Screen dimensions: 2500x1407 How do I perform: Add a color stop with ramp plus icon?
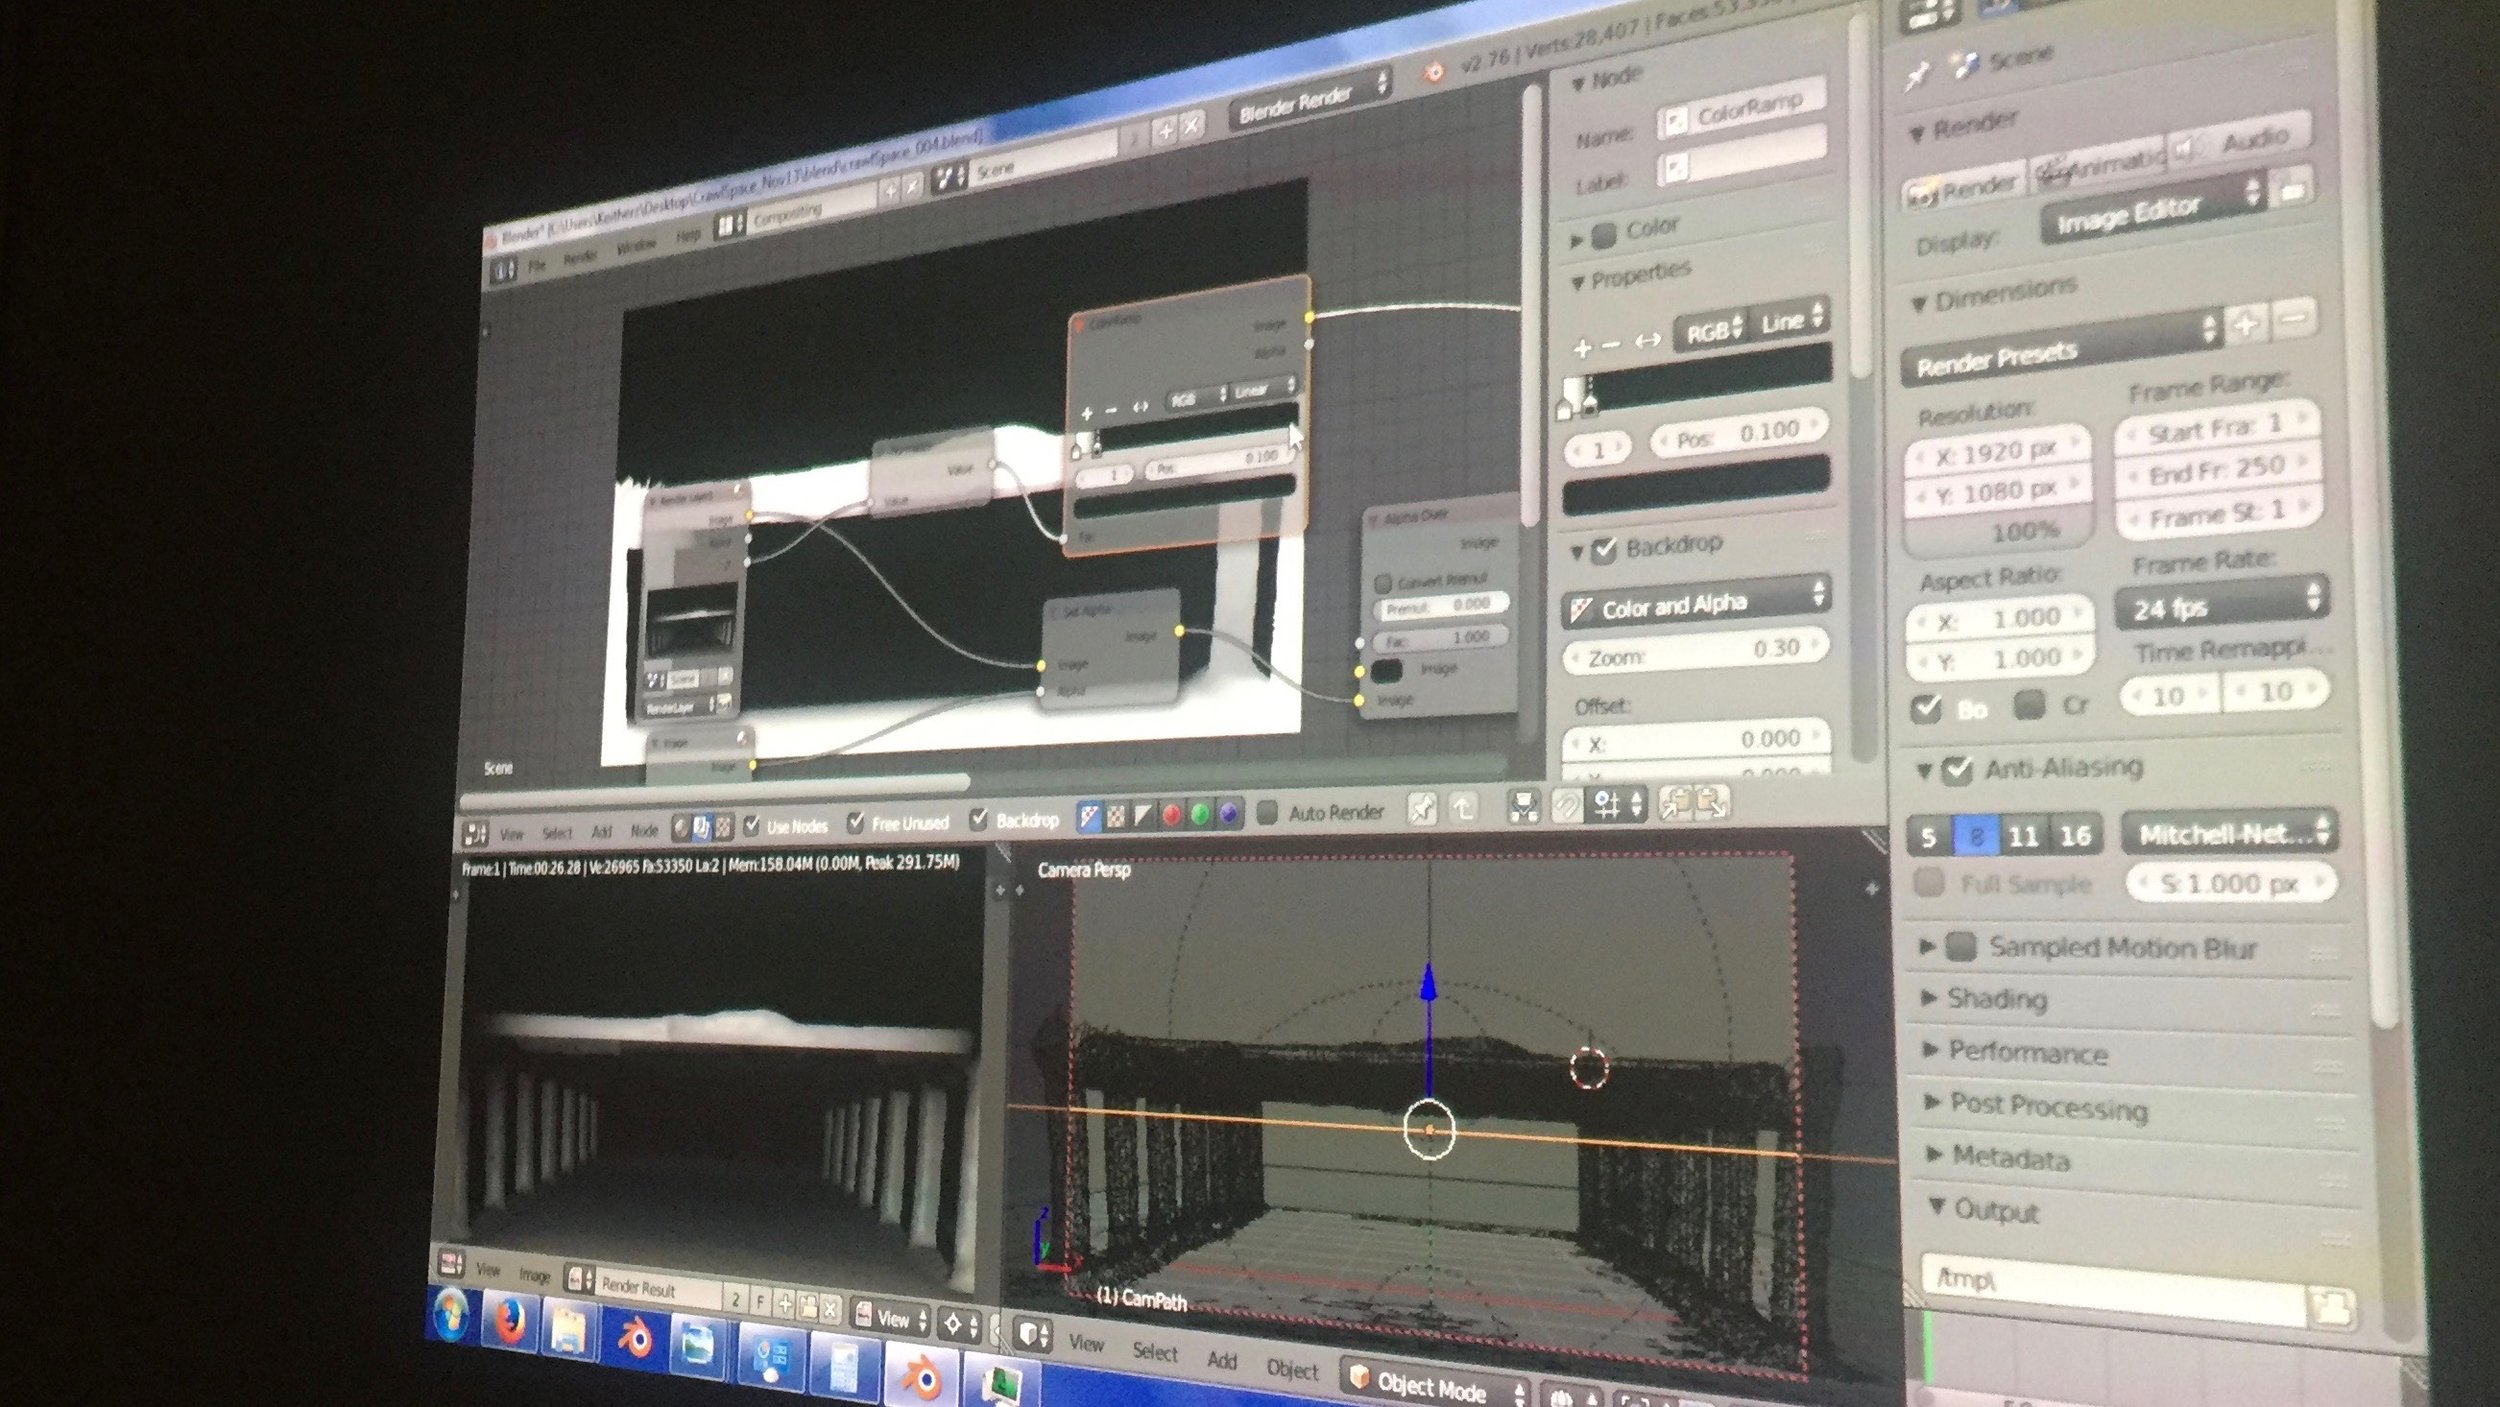pyautogui.click(x=1582, y=349)
